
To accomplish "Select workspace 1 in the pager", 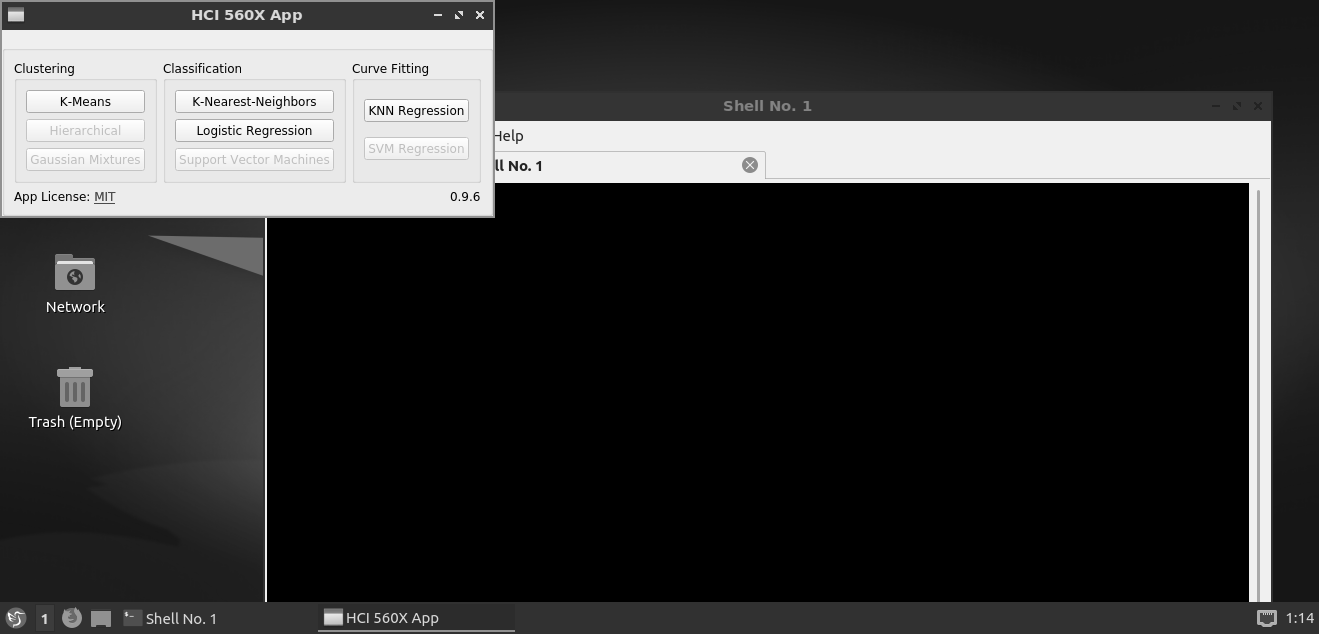I will 44,618.
